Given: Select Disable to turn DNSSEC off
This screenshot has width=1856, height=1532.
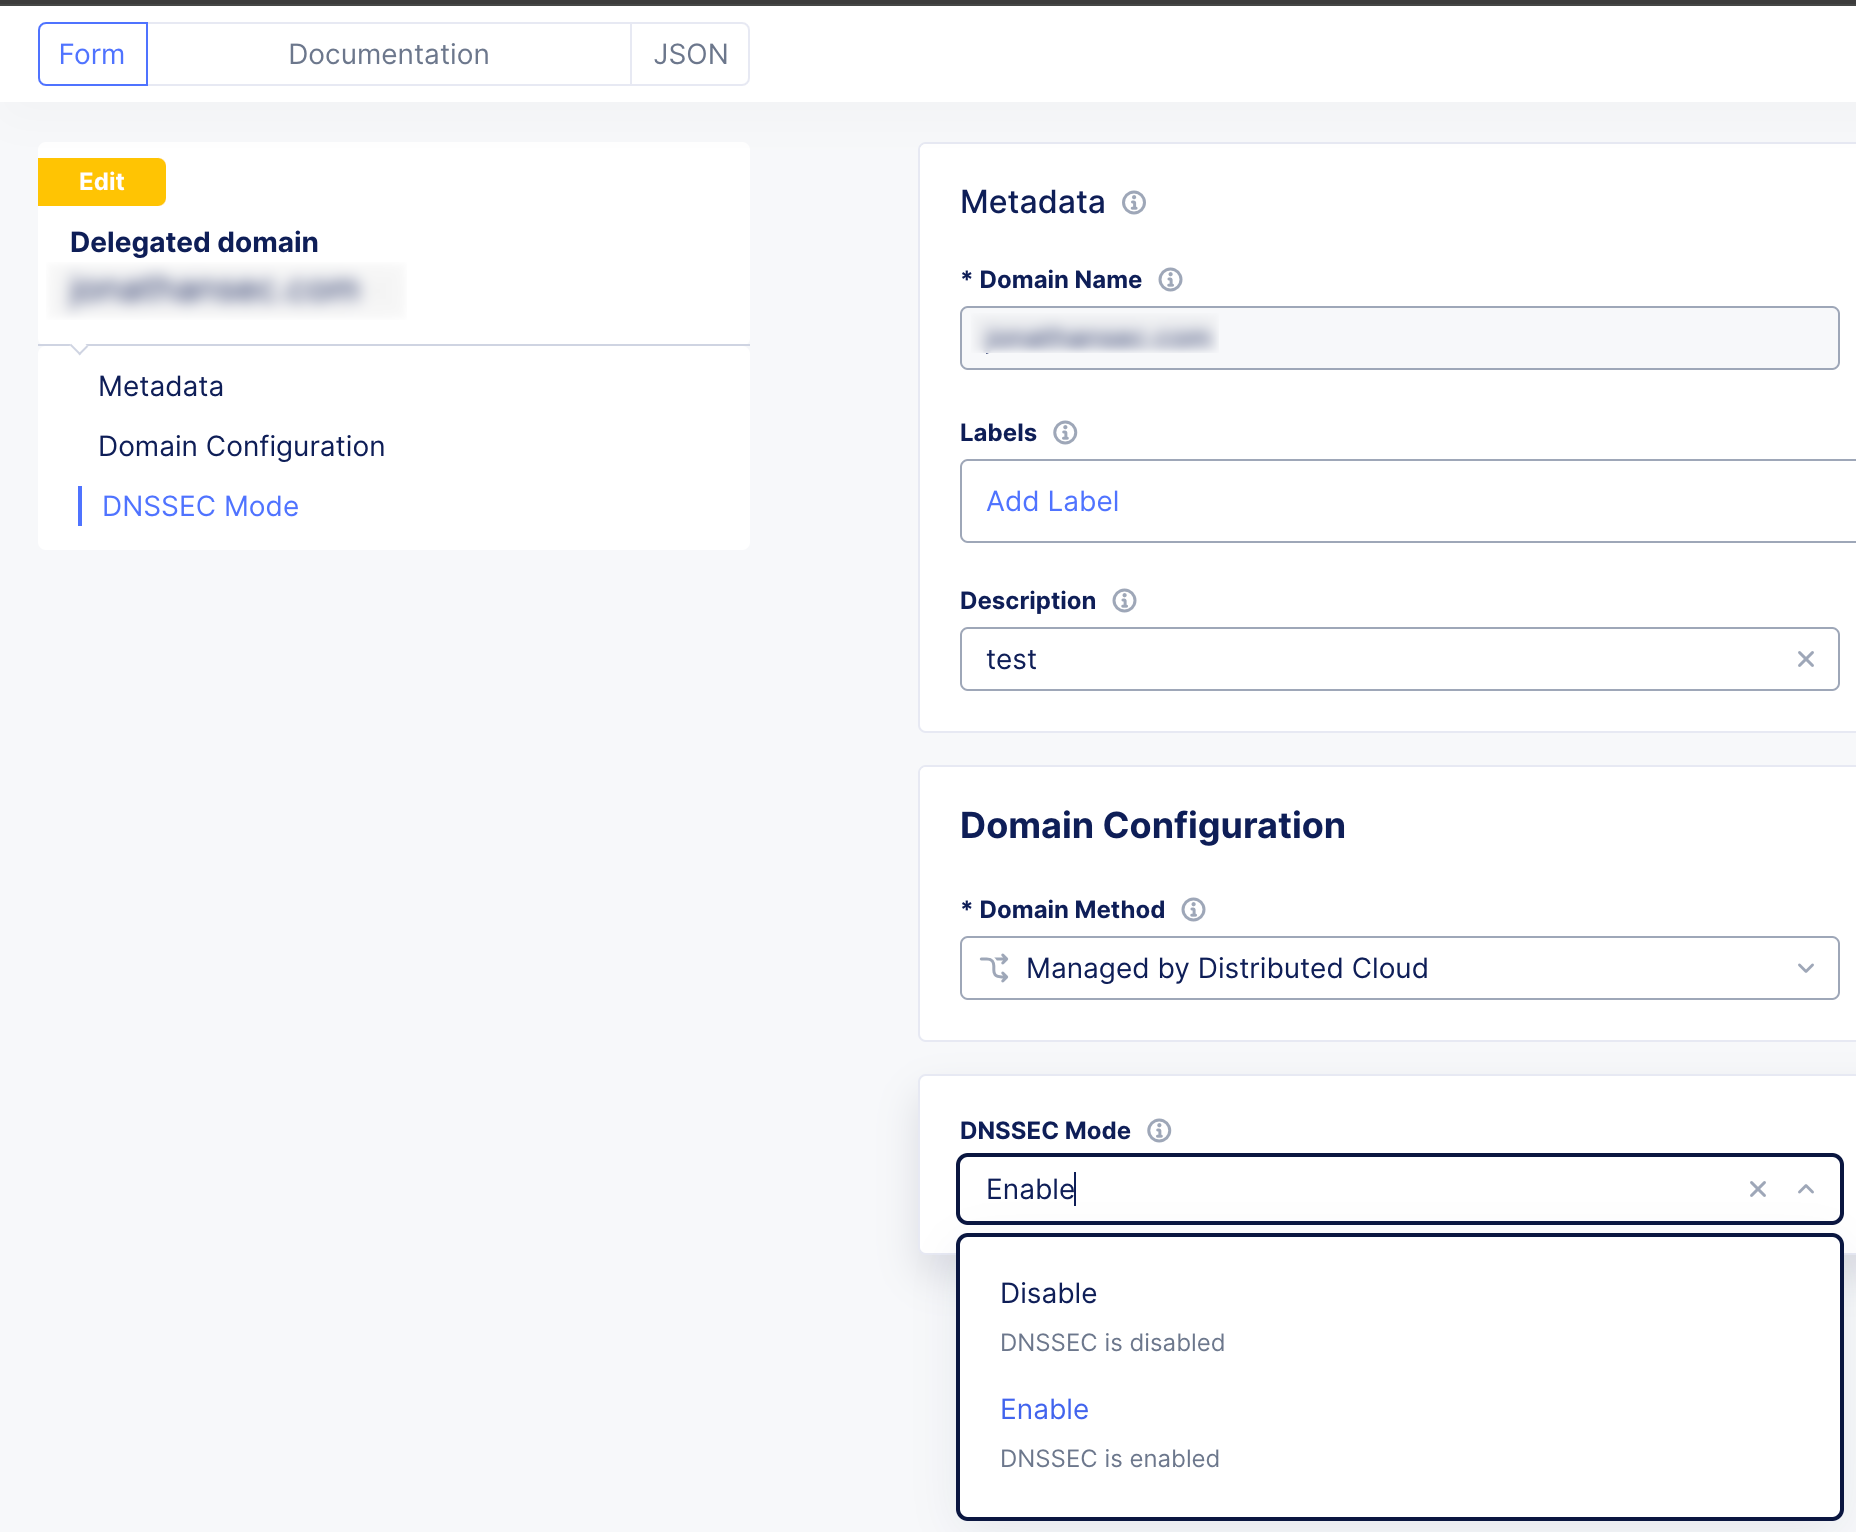Looking at the screenshot, I should pyautogui.click(x=1048, y=1292).
